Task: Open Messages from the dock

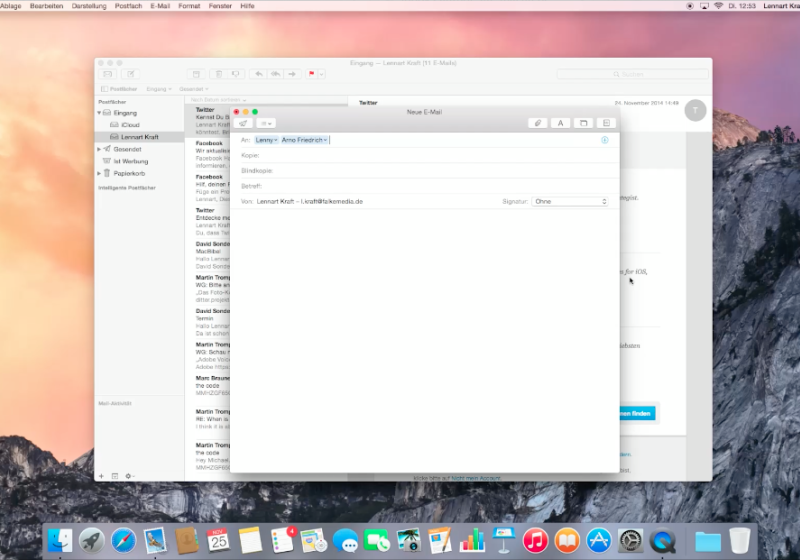Action: point(345,541)
